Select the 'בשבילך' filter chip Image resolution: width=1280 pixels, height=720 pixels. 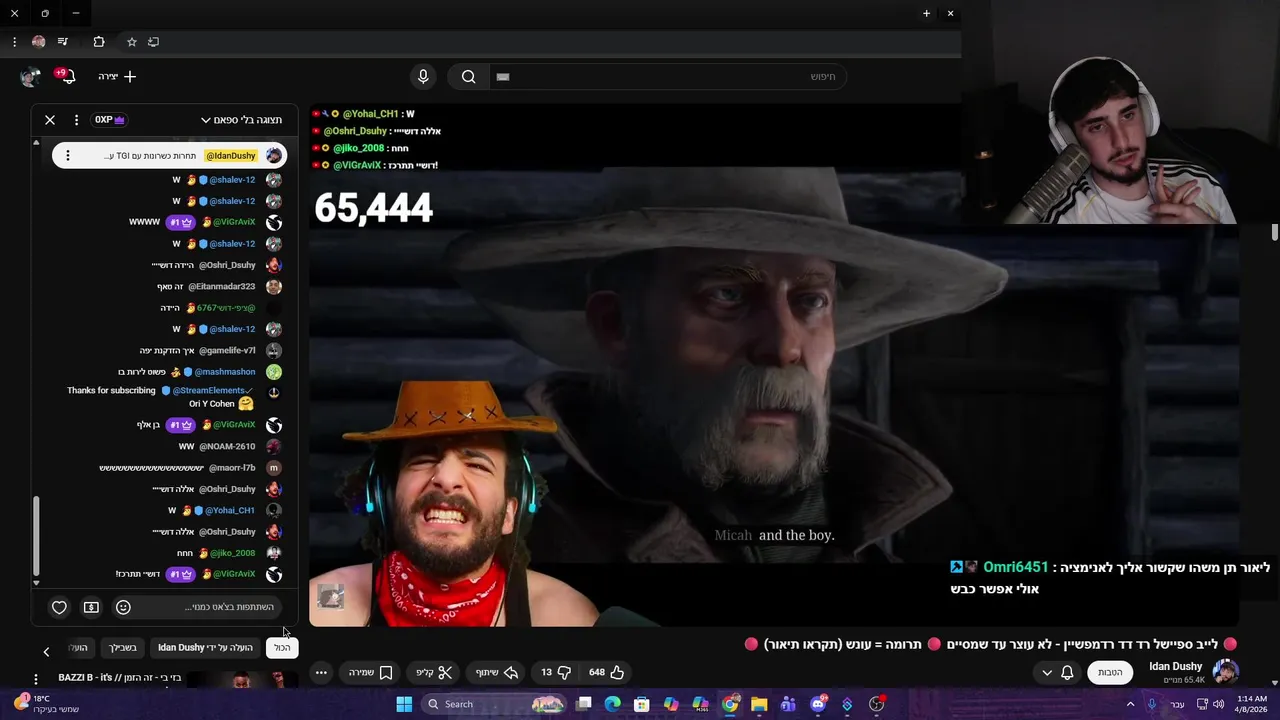coord(123,648)
